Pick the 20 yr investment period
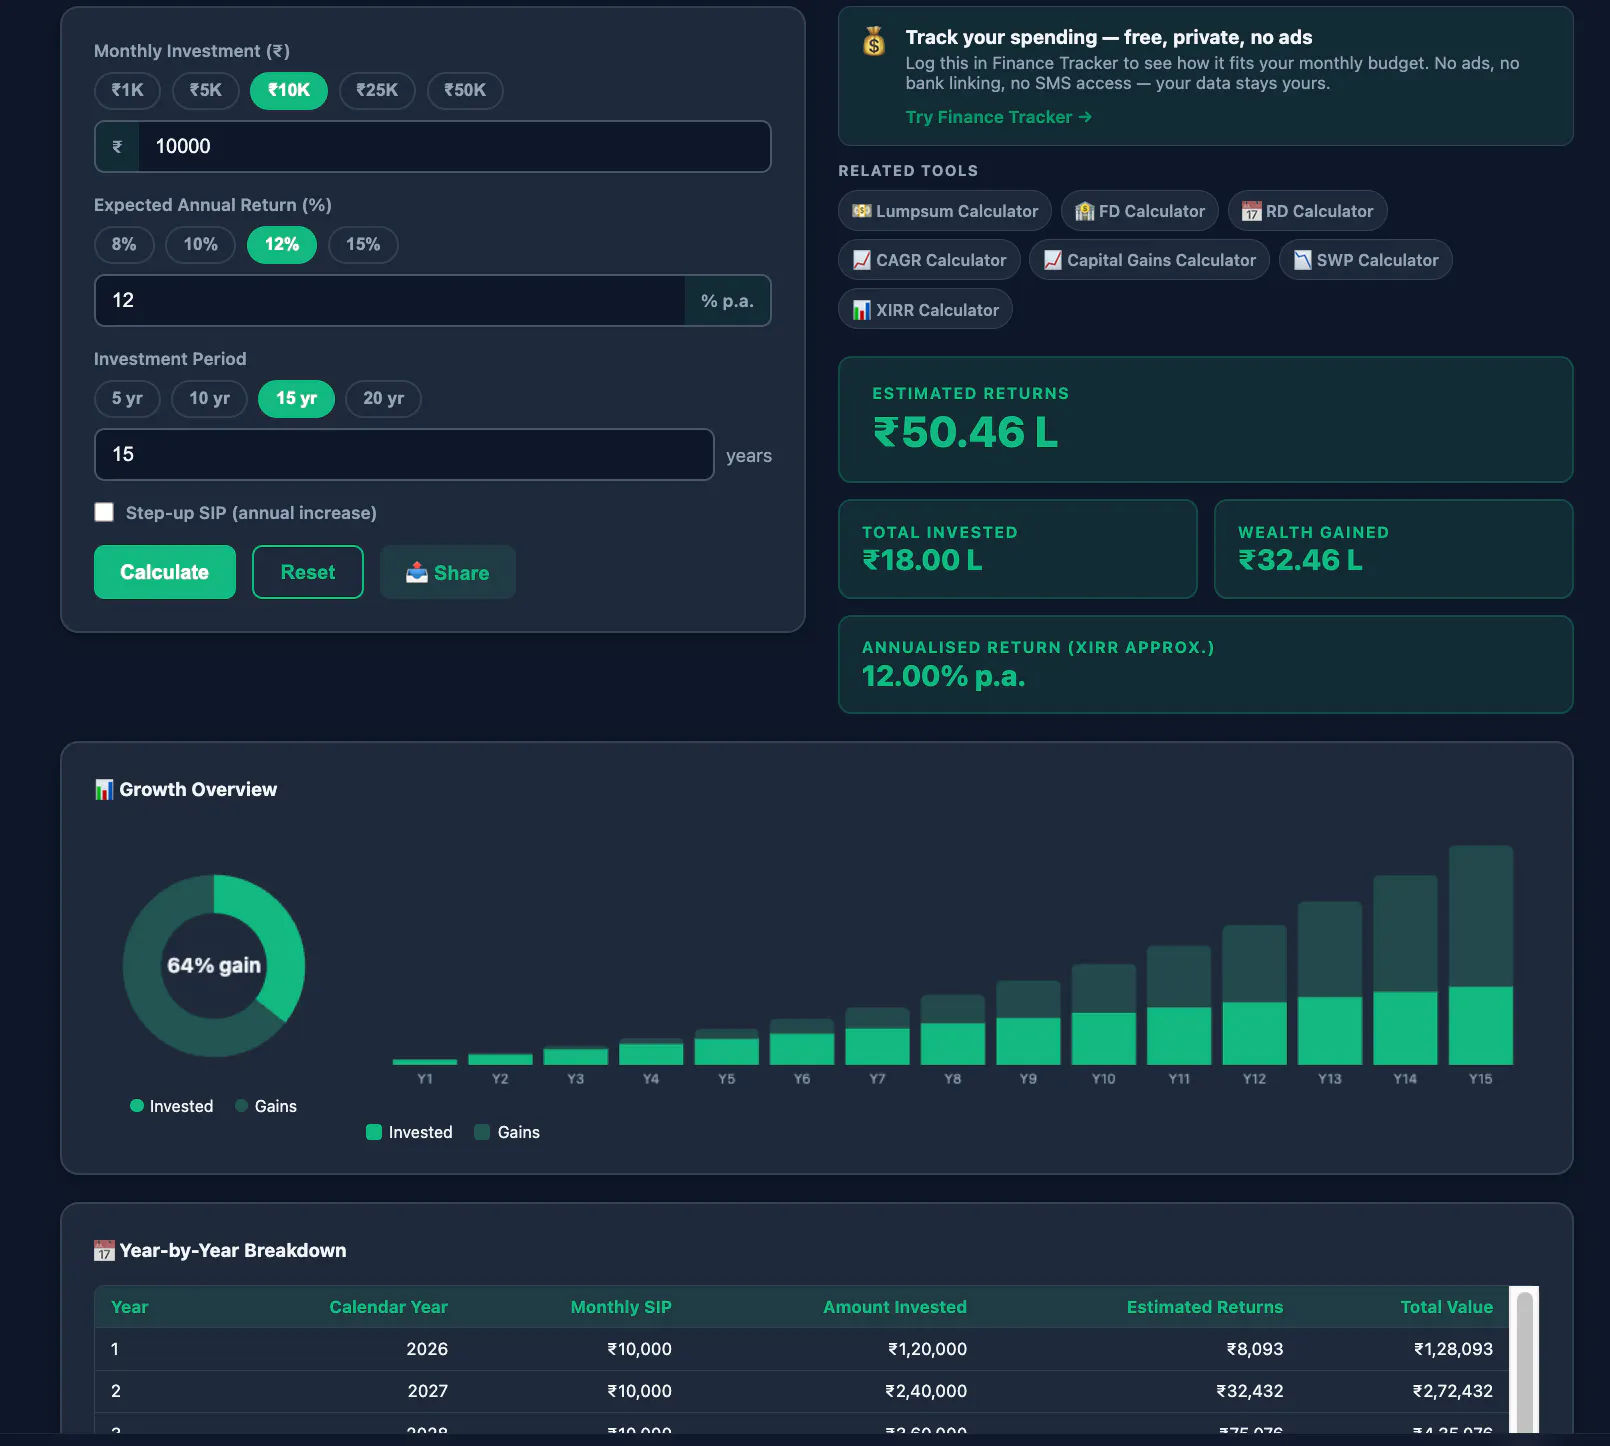The width and height of the screenshot is (1610, 1446). tap(383, 398)
